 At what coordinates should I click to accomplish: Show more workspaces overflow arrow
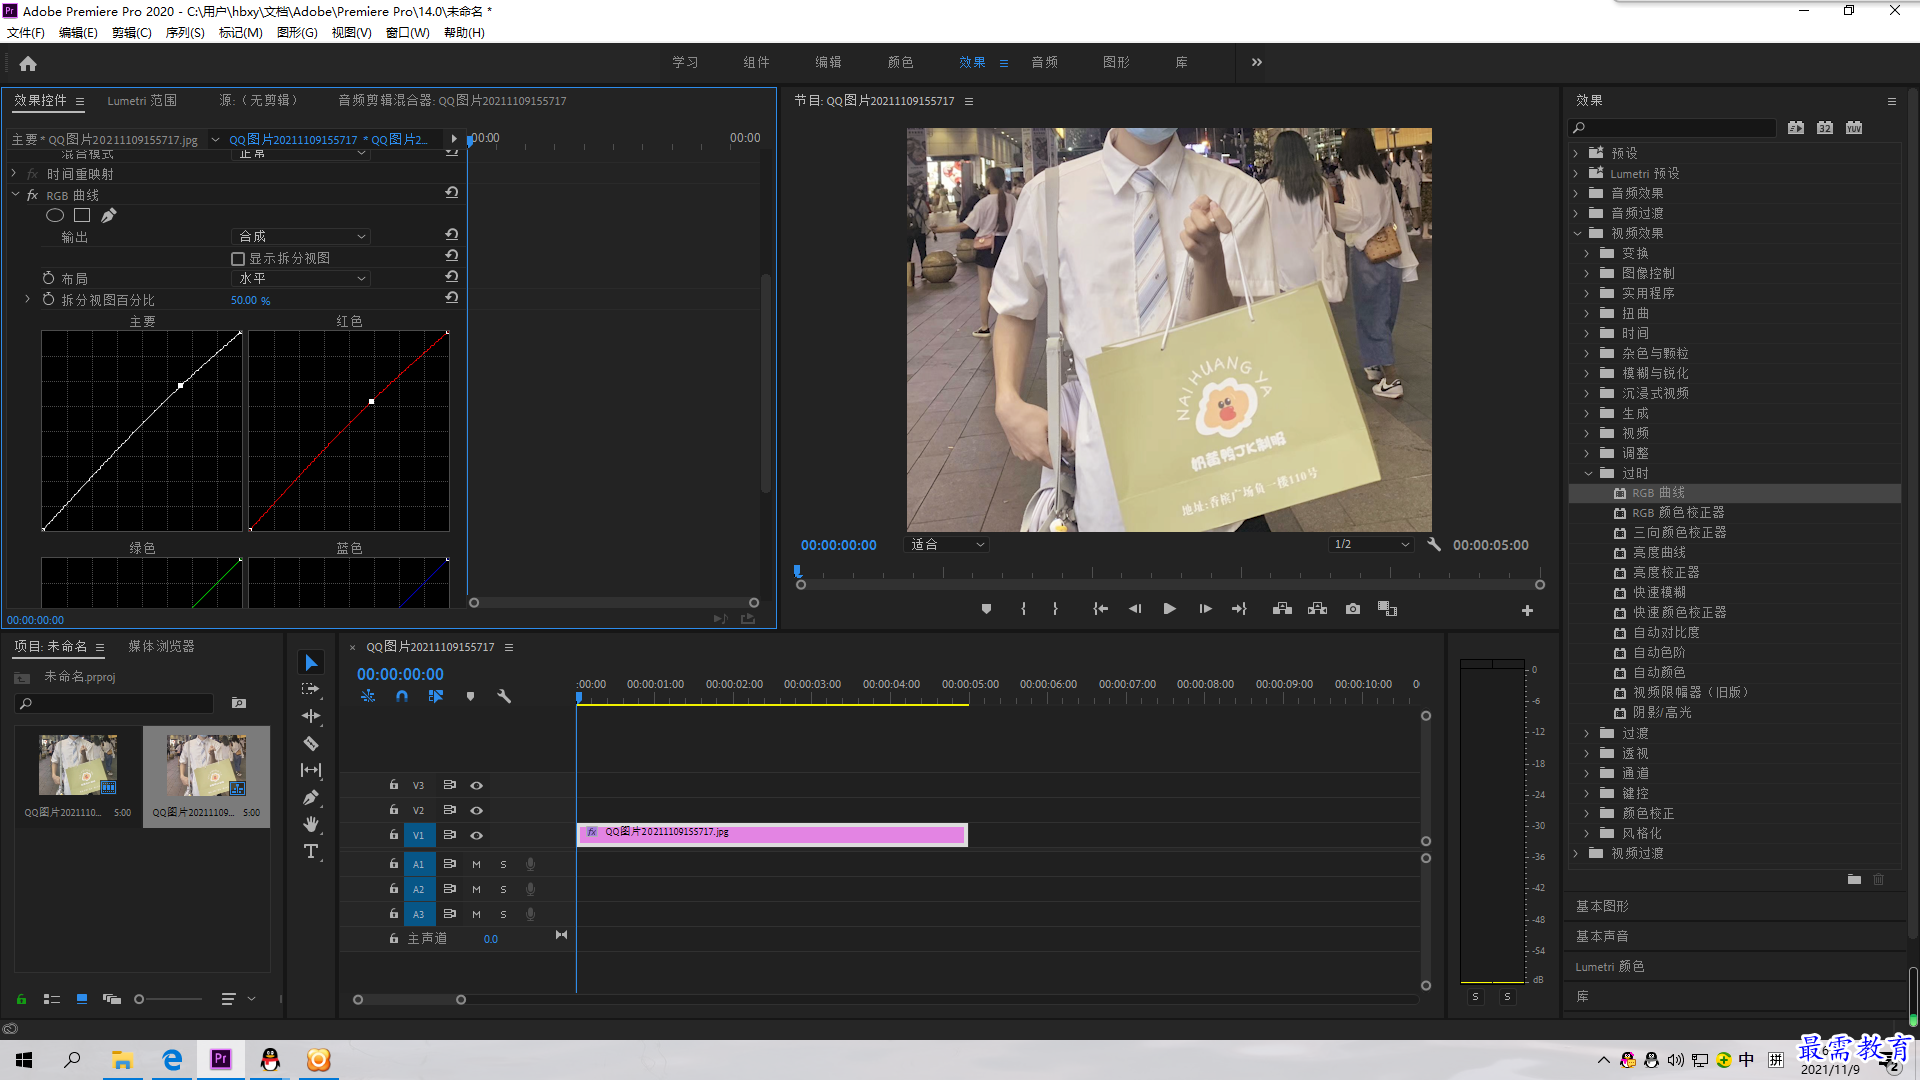click(1257, 62)
